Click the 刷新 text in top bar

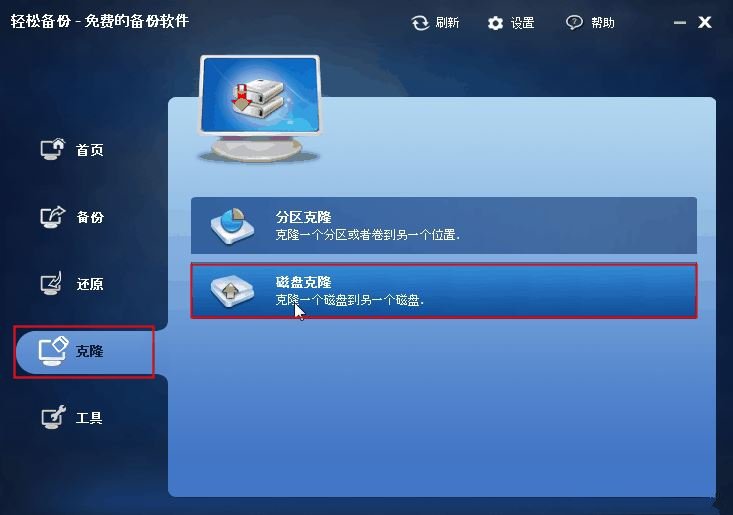(447, 22)
